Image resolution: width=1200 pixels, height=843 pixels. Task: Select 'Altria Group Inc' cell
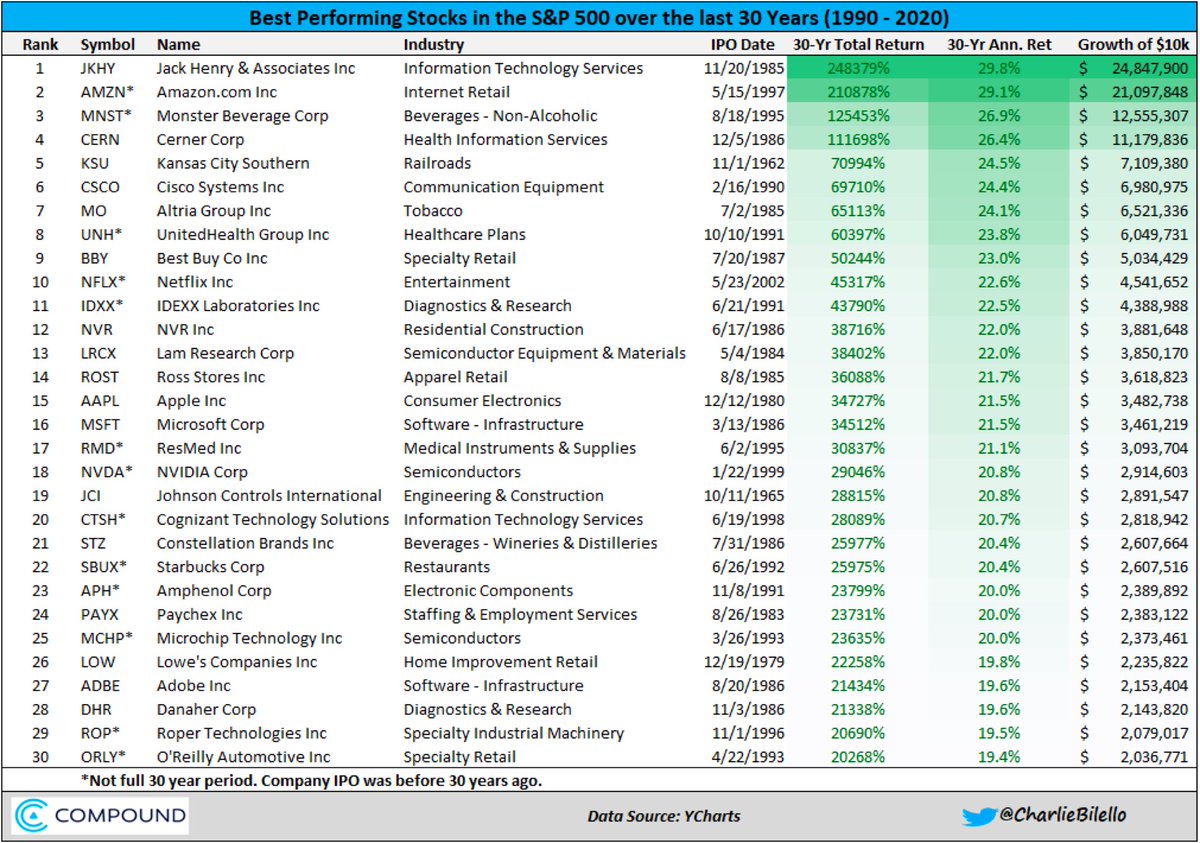214,211
